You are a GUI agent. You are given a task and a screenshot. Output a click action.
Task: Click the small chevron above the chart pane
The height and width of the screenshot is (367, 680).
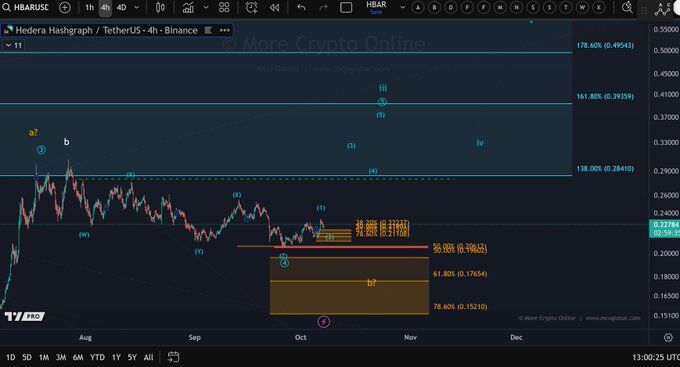(x=531, y=21)
